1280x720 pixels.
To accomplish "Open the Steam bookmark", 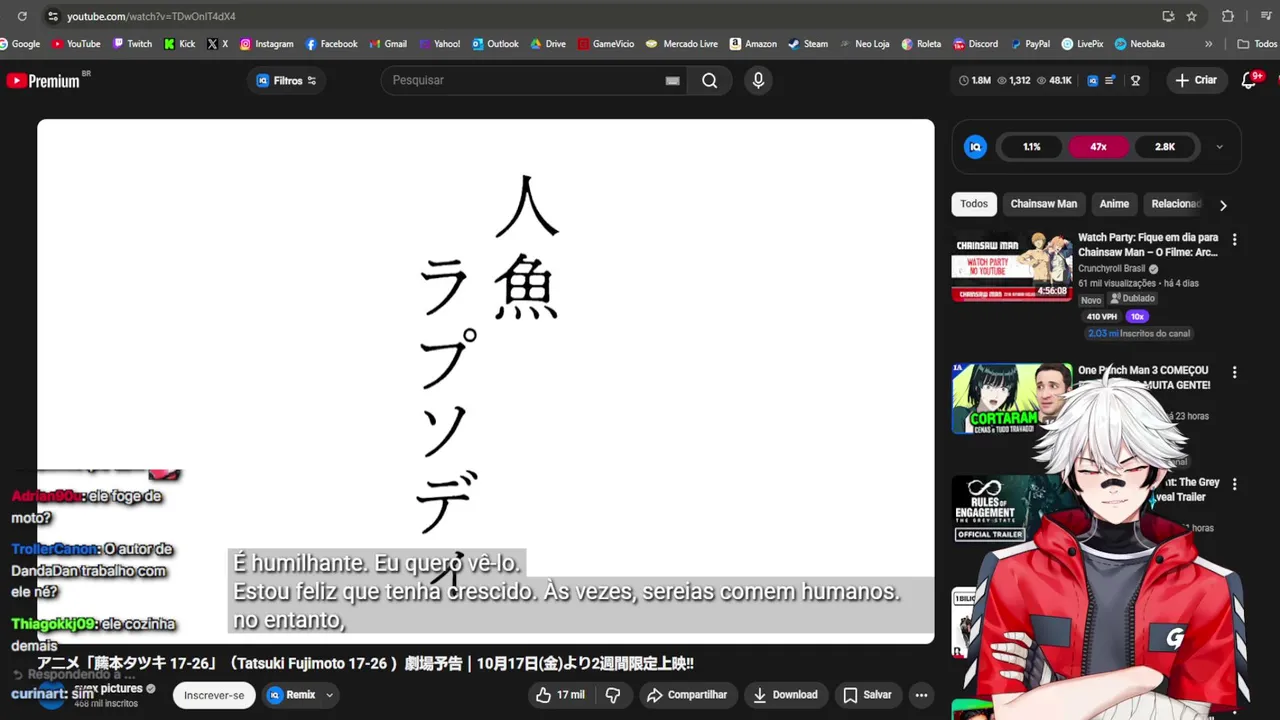I will (808, 44).
